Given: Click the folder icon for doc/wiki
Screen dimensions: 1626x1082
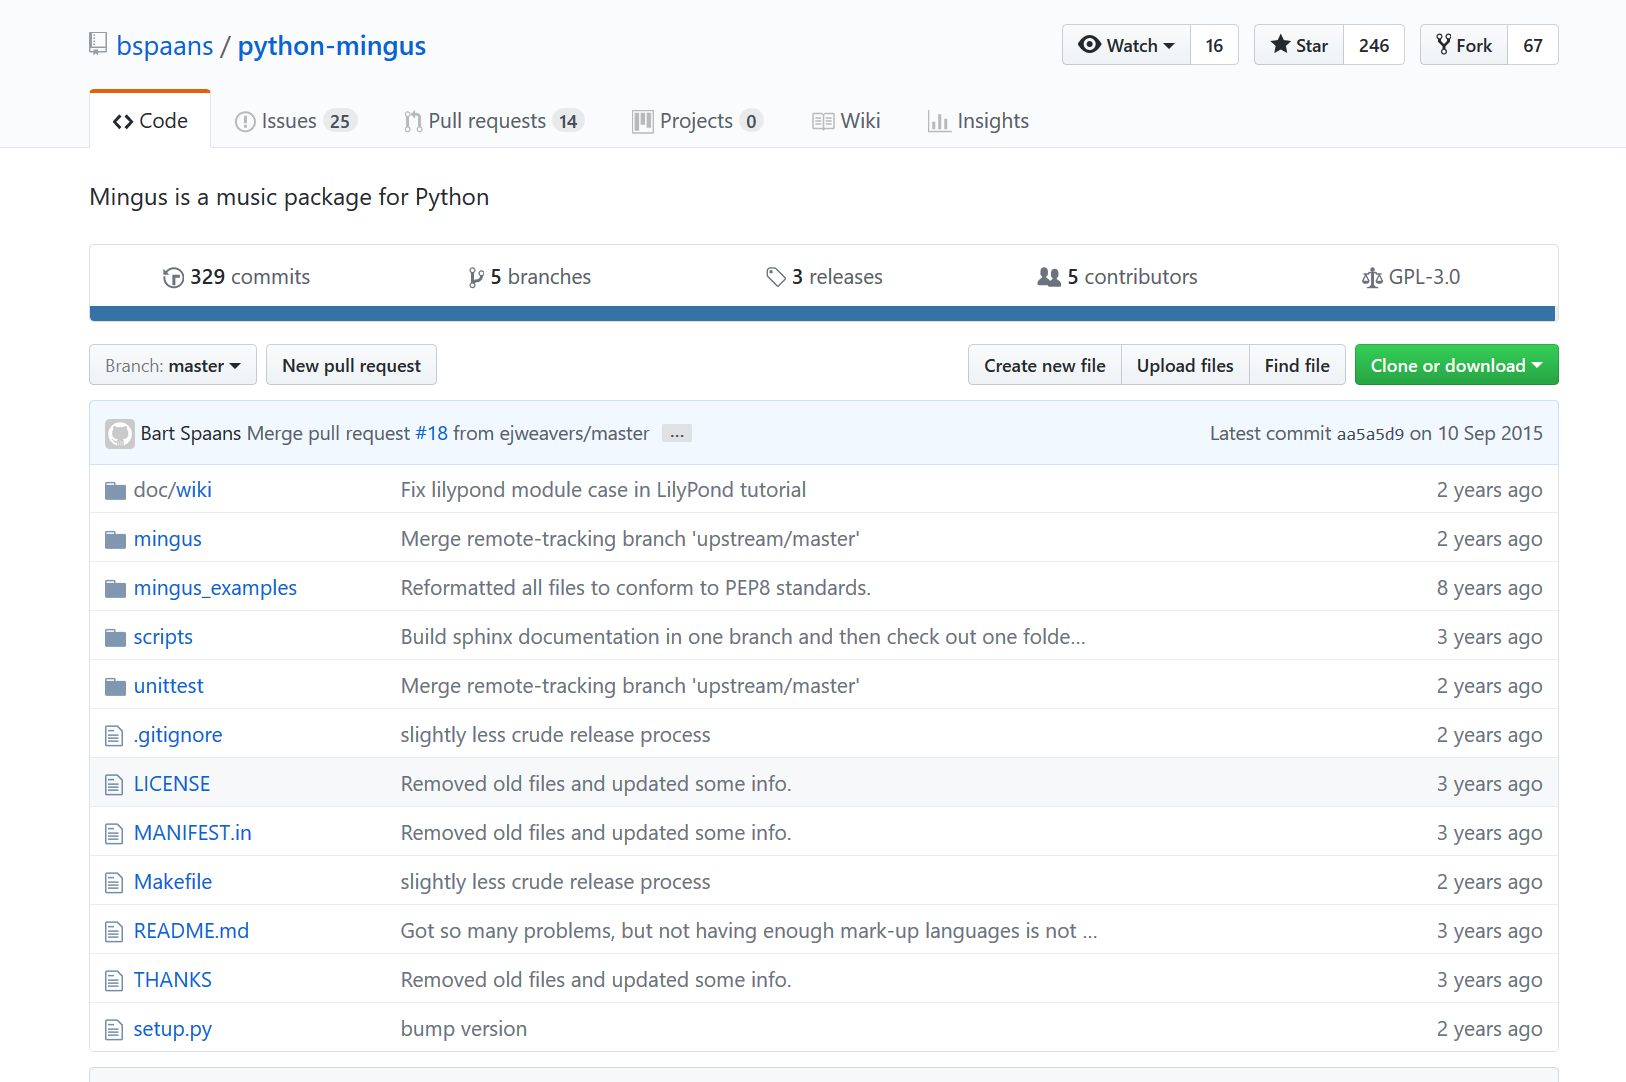Looking at the screenshot, I should coord(115,491).
